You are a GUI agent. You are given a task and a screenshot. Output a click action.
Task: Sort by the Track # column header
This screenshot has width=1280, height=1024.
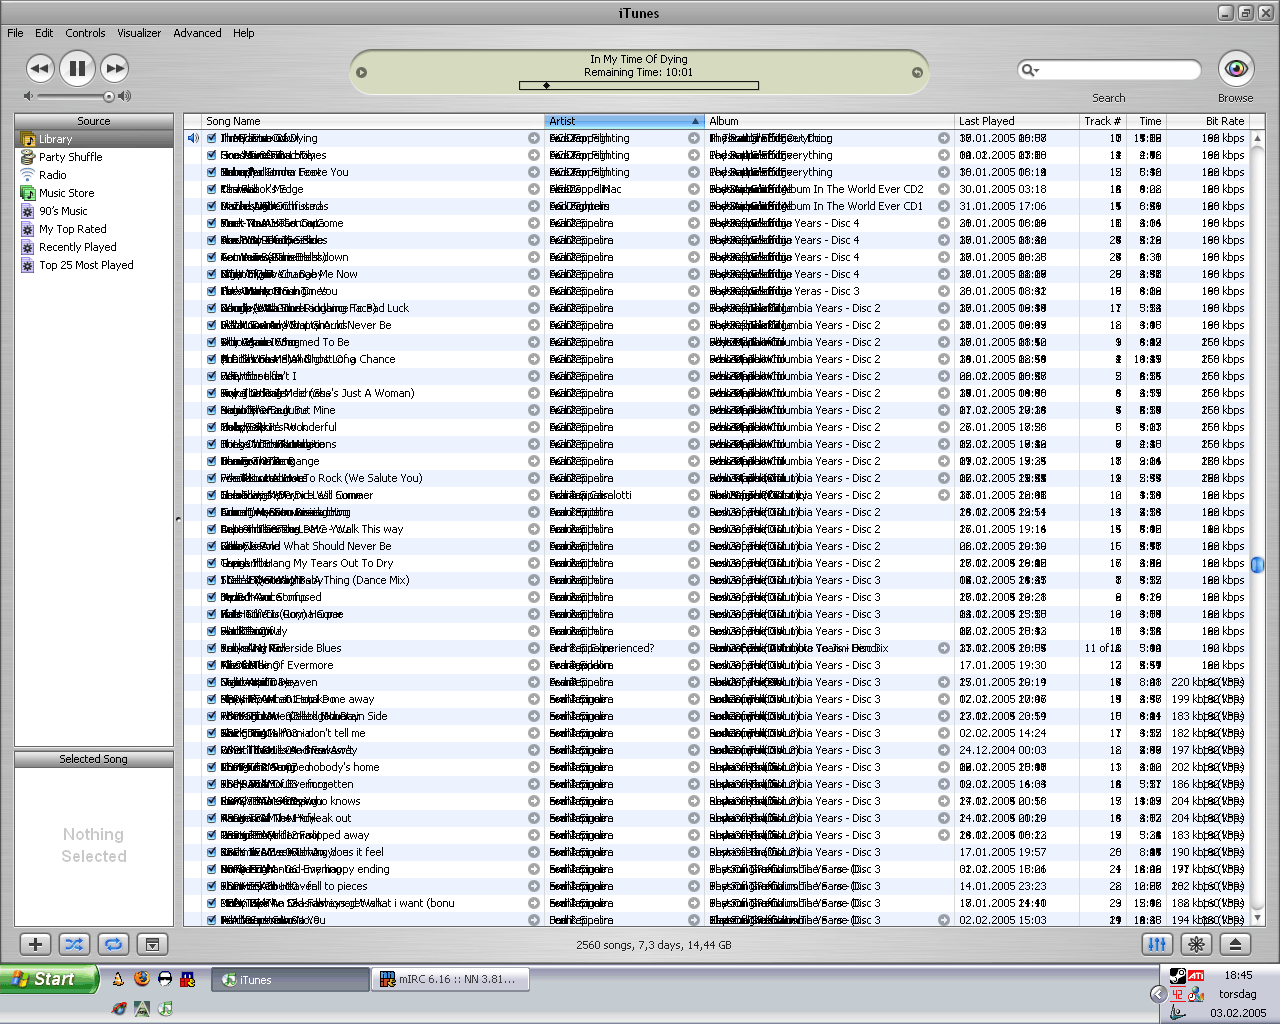(1102, 121)
